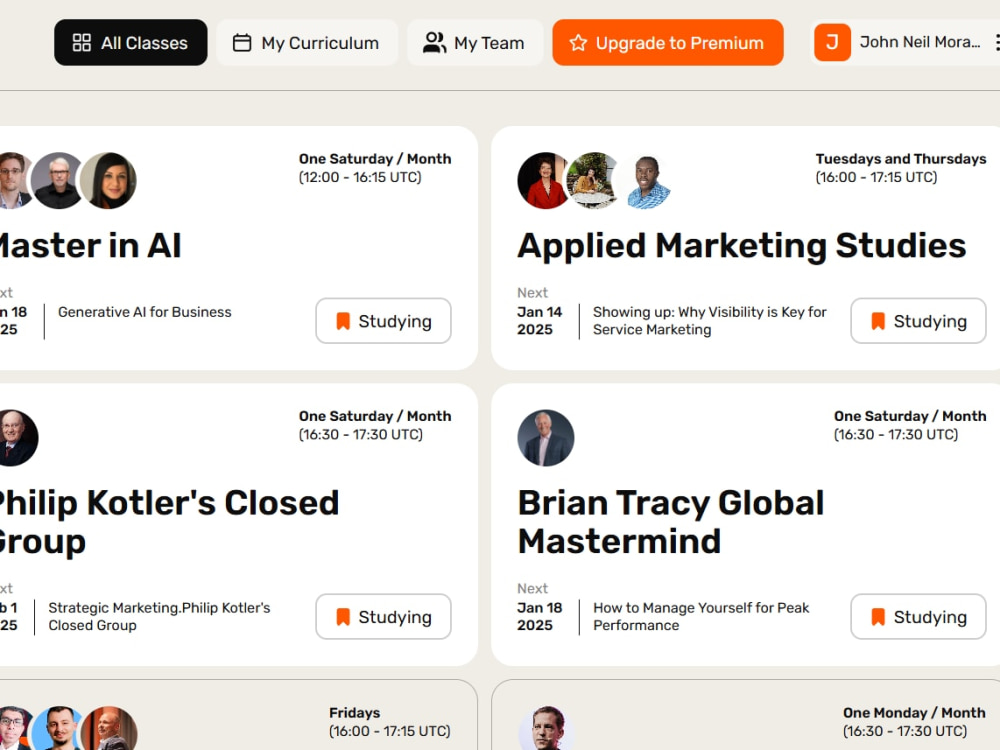This screenshot has width=1000, height=750.
Task: Click Generative AI for Business session
Action: click(x=145, y=312)
